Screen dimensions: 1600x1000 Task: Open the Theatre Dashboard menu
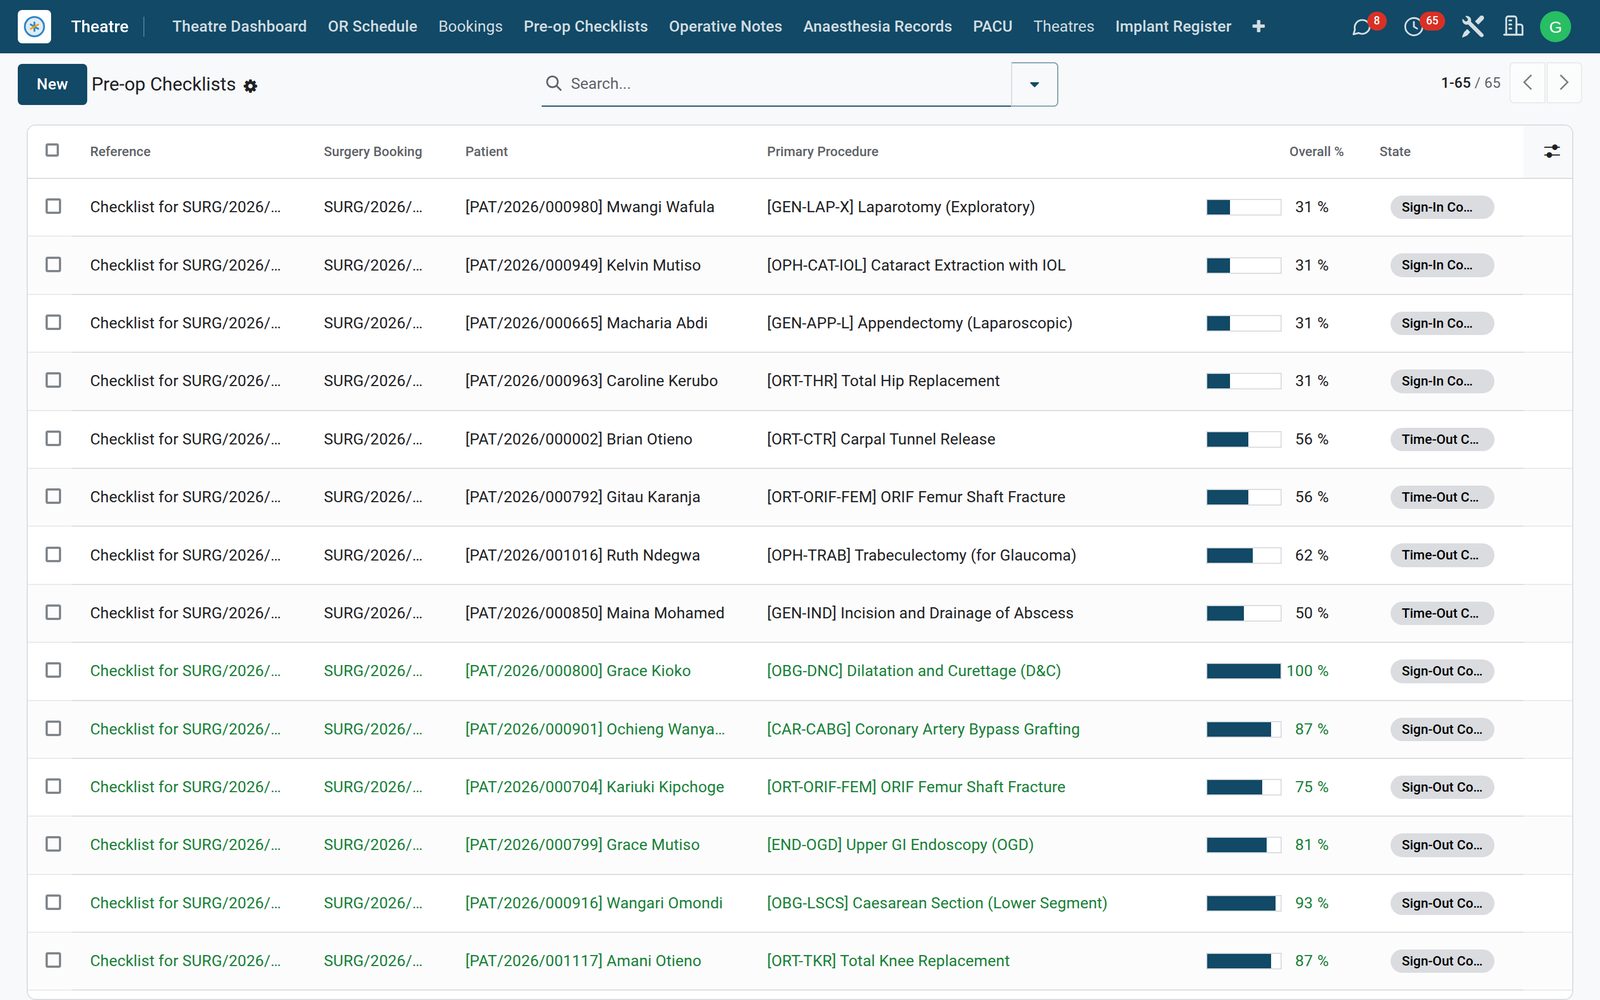coord(239,27)
